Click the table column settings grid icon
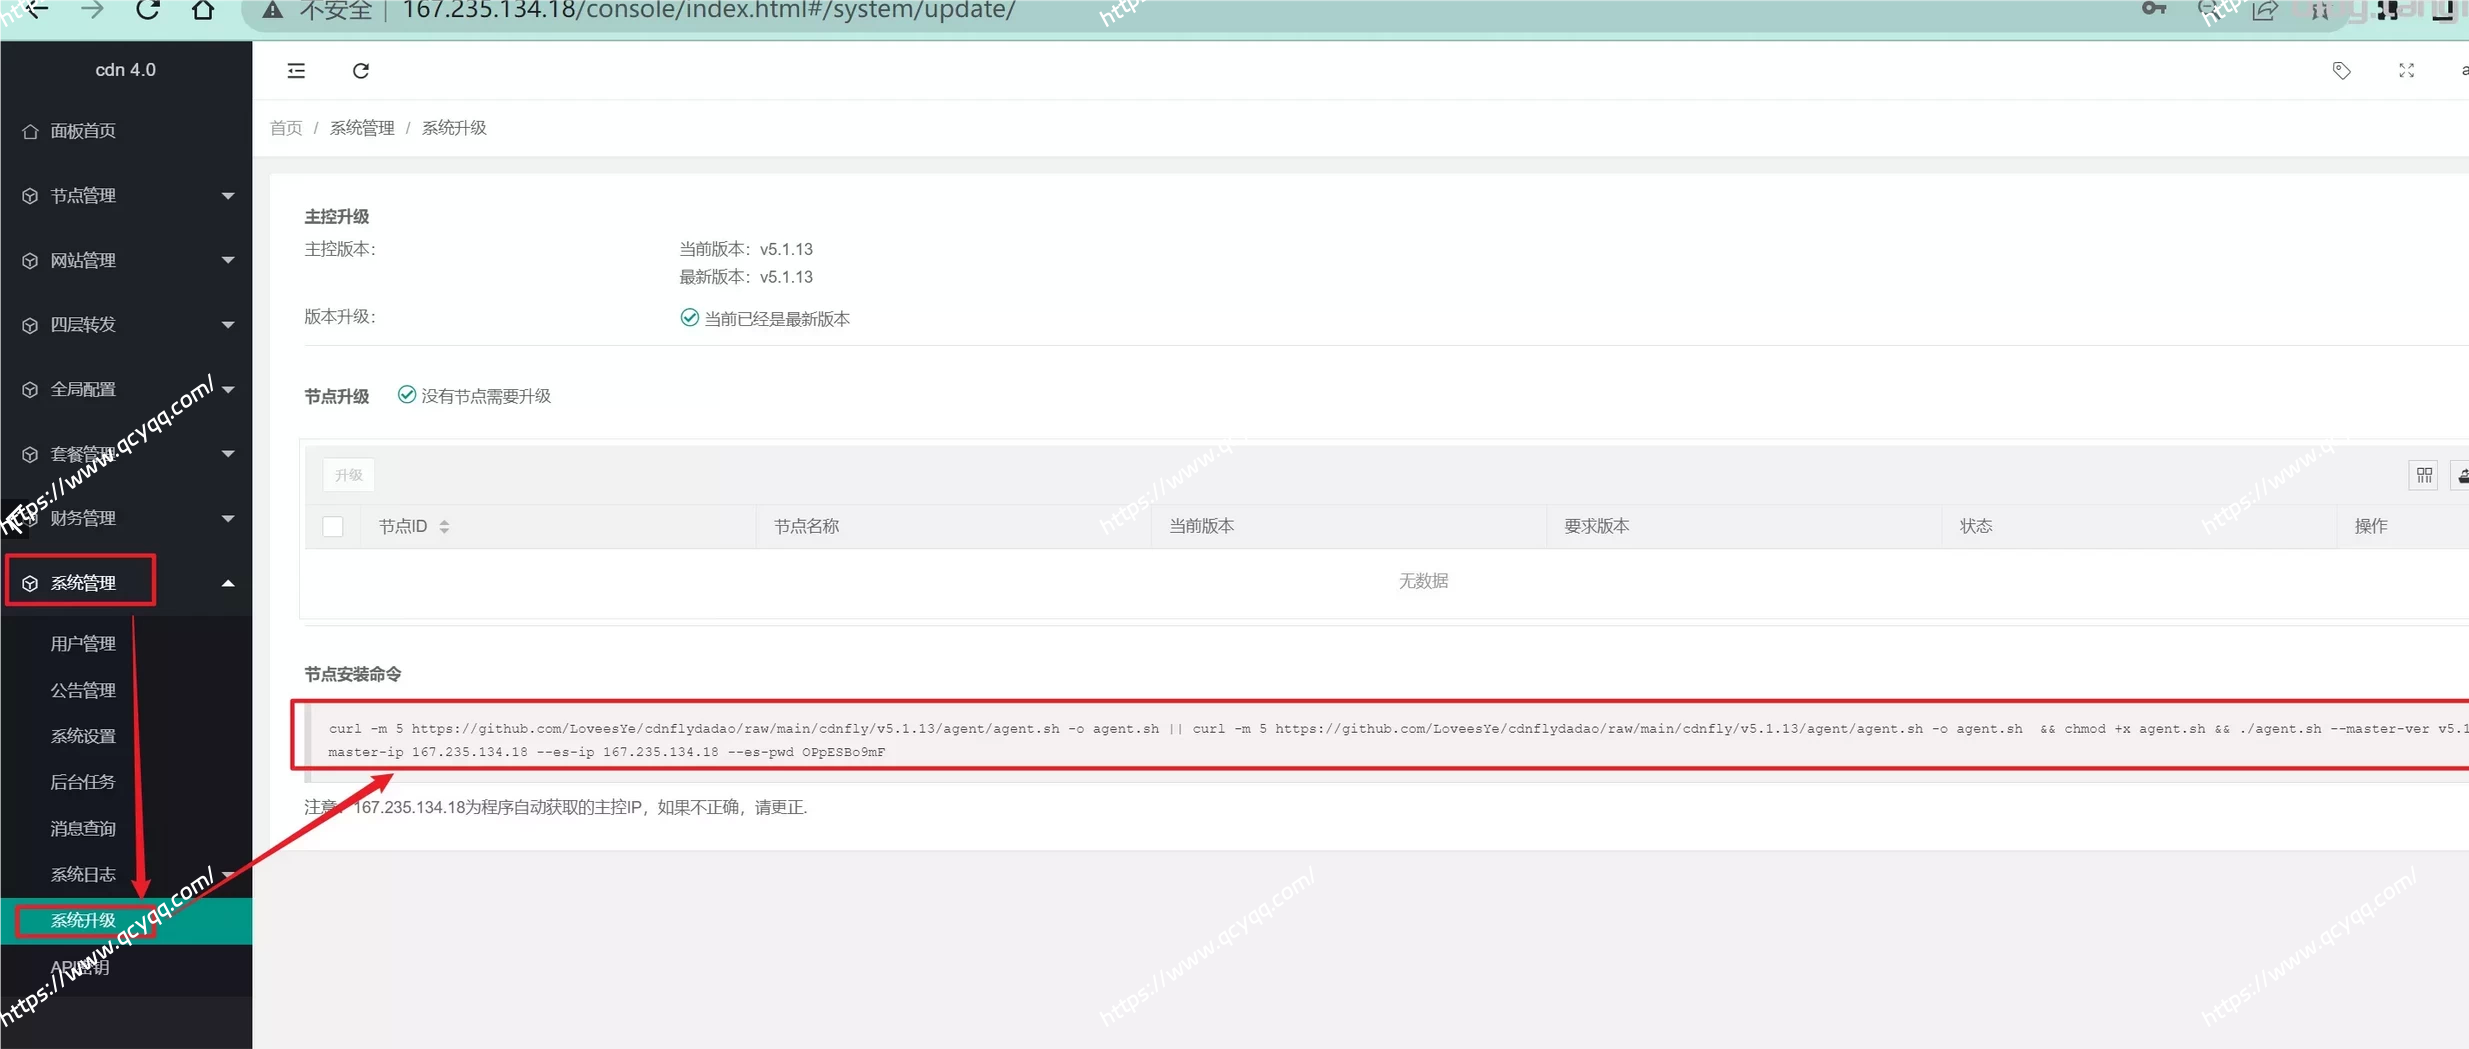 (x=2424, y=475)
